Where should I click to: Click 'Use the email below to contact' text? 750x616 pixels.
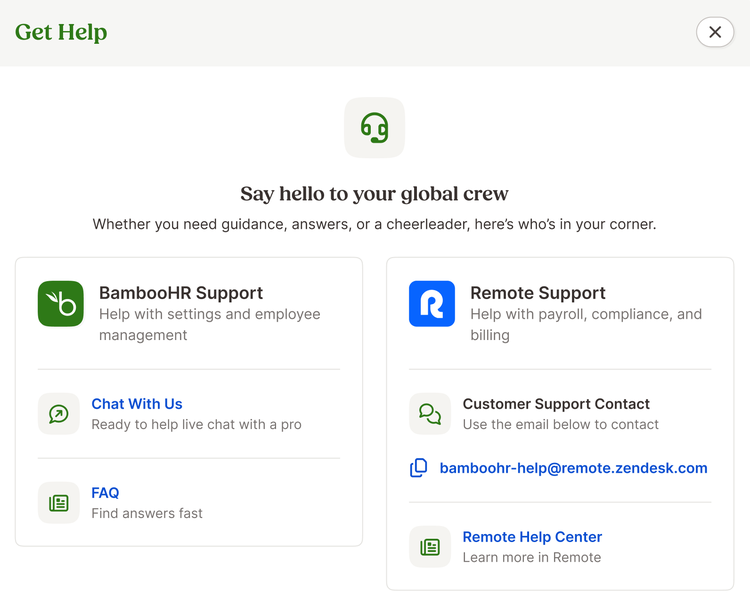tap(560, 424)
